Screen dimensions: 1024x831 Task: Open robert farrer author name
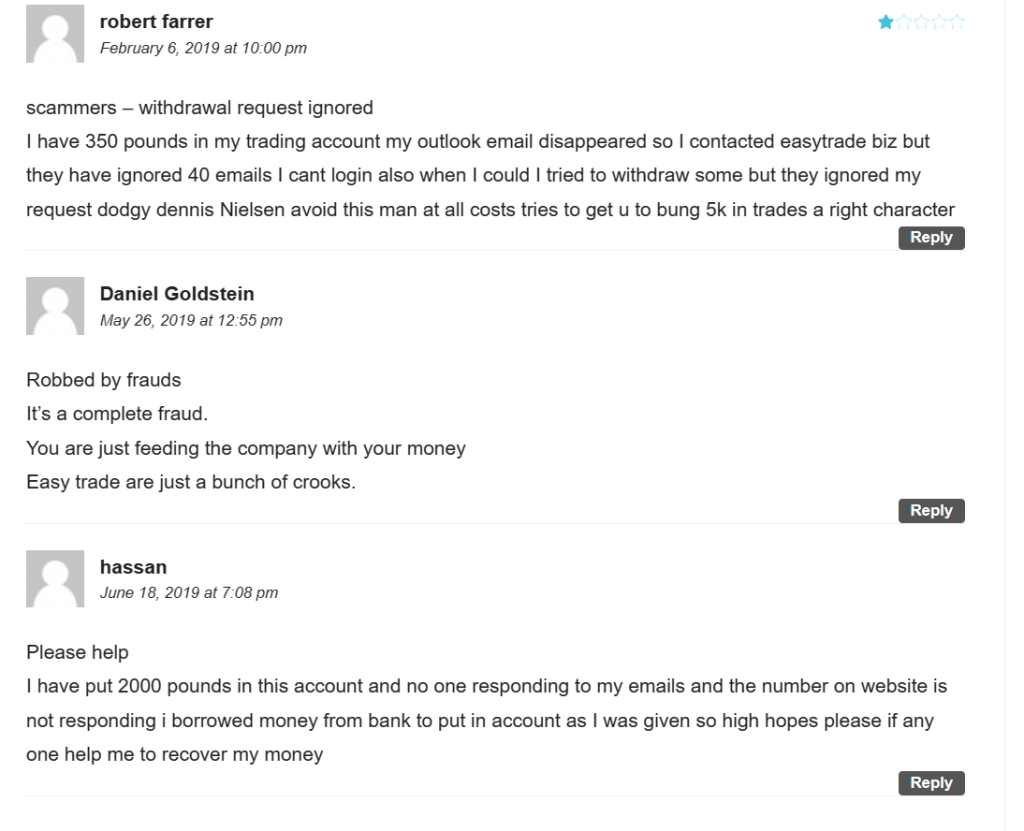click(156, 22)
